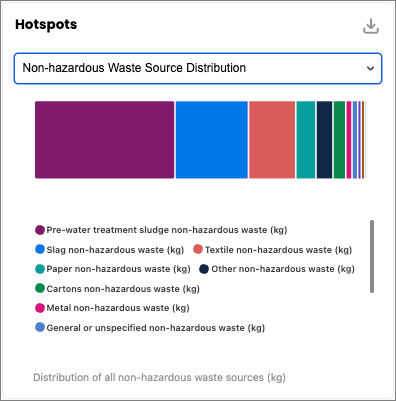396x401 pixels.
Task: Select the green Cartons waste bar segment
Action: [339, 140]
